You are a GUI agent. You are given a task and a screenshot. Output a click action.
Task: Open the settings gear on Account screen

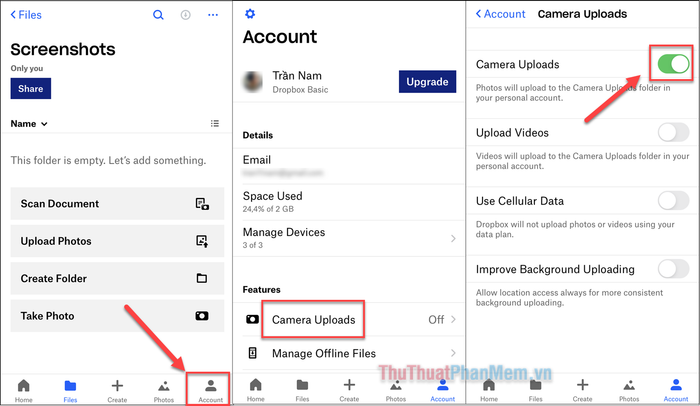250,14
